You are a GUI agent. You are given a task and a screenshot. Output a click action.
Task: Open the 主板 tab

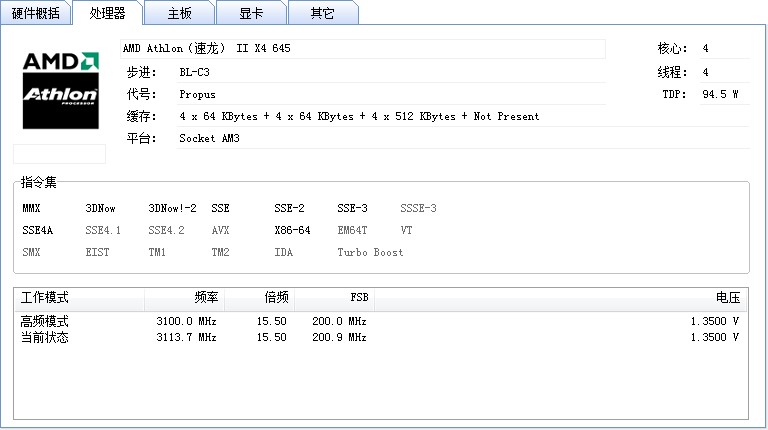180,13
